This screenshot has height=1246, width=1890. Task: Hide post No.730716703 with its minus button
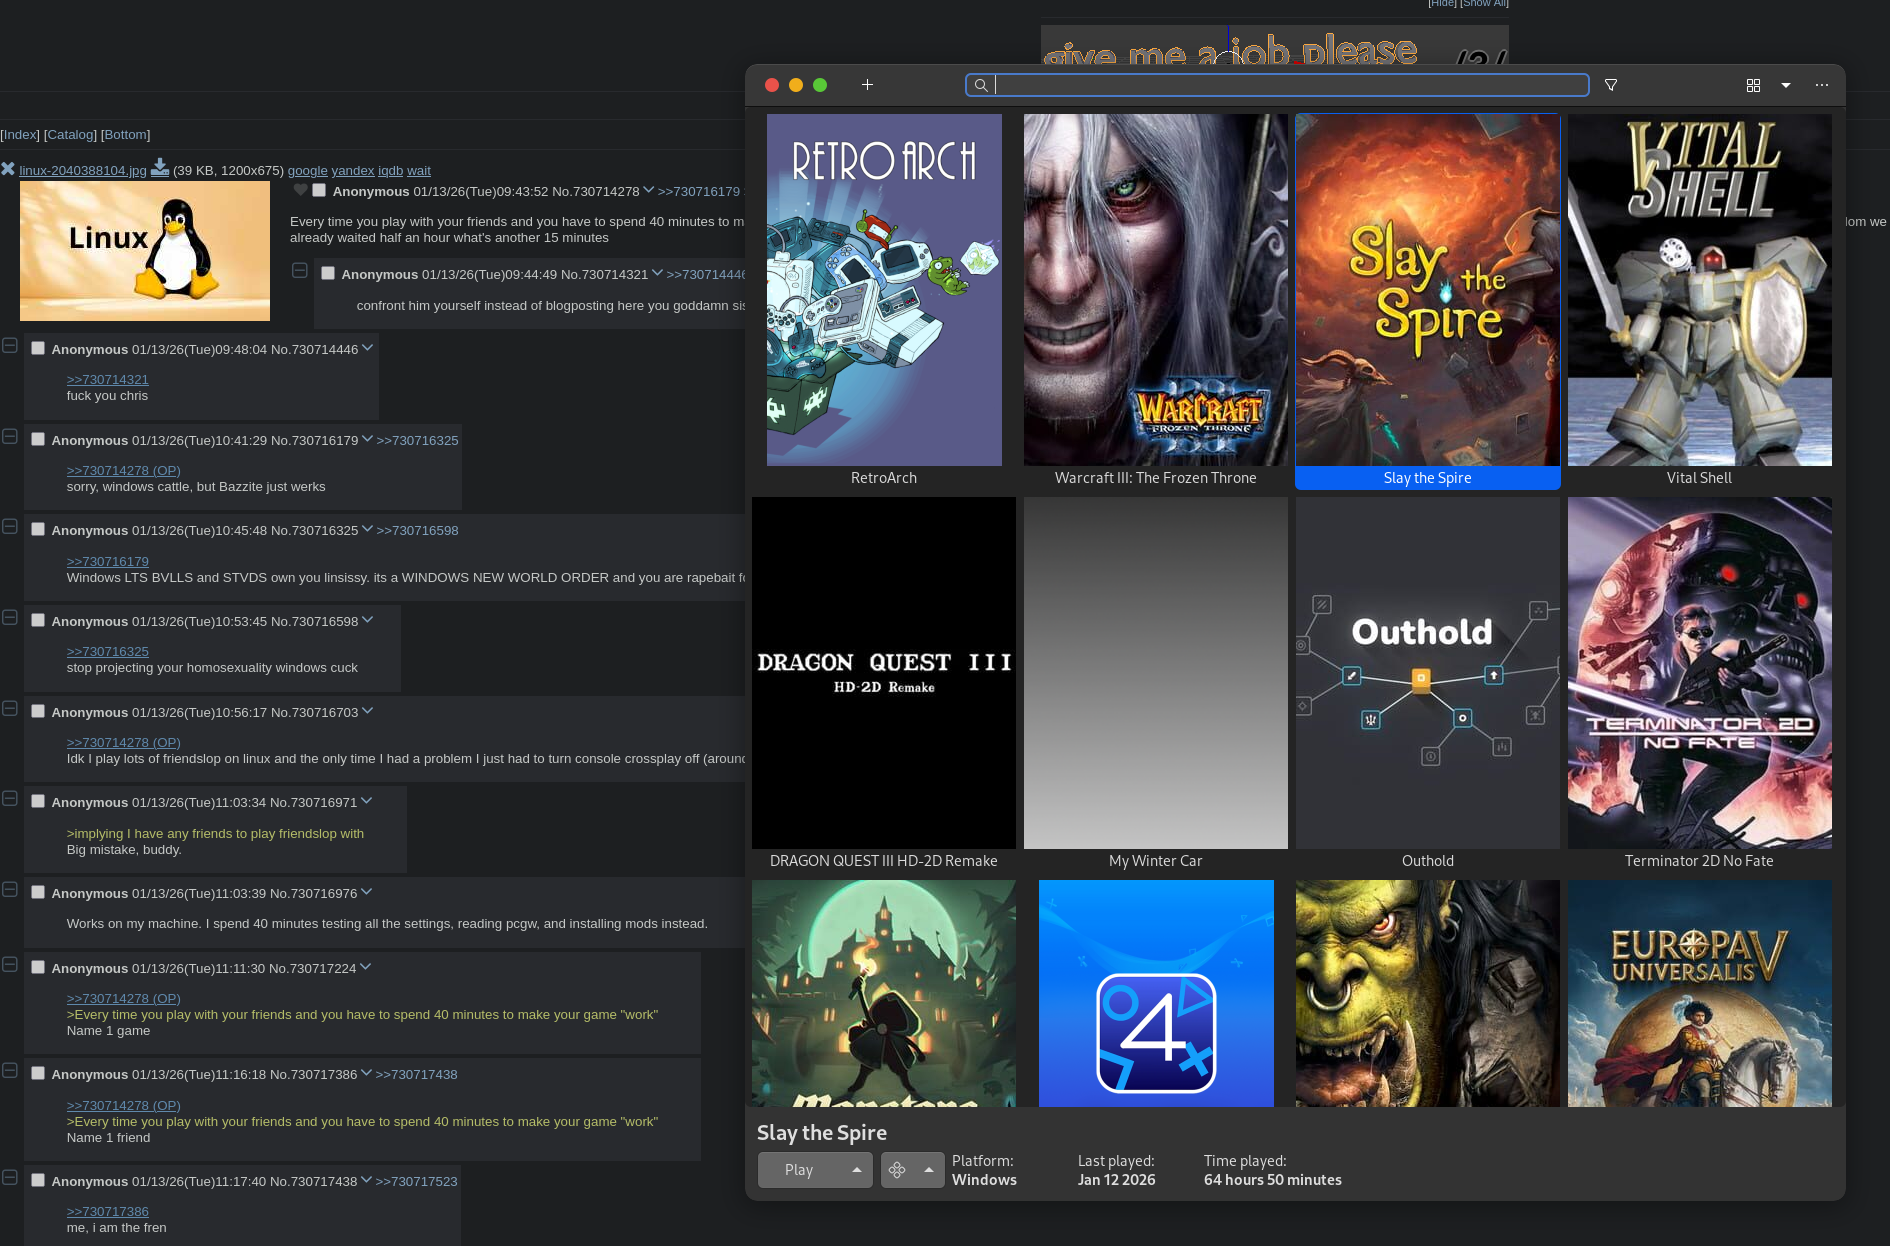coord(10,708)
